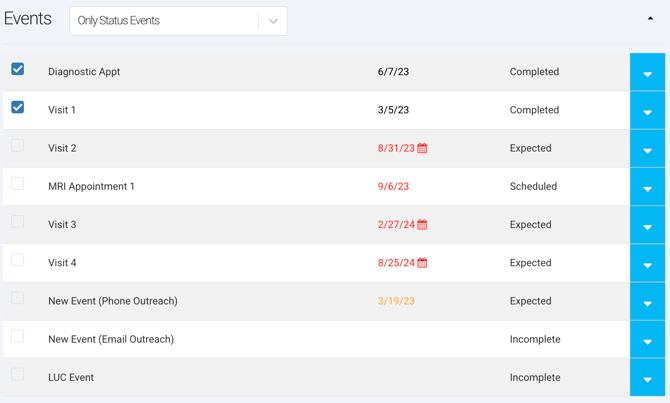Uncheck the Visit 1 checkbox

point(18,107)
